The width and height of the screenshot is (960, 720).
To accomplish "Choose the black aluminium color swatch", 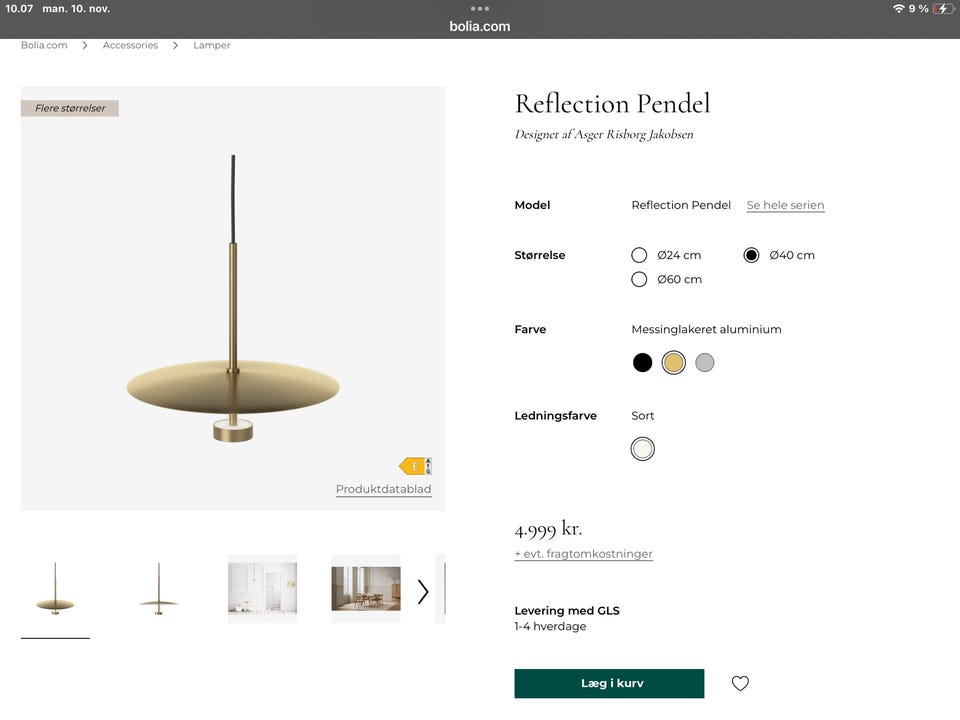I will (x=642, y=362).
